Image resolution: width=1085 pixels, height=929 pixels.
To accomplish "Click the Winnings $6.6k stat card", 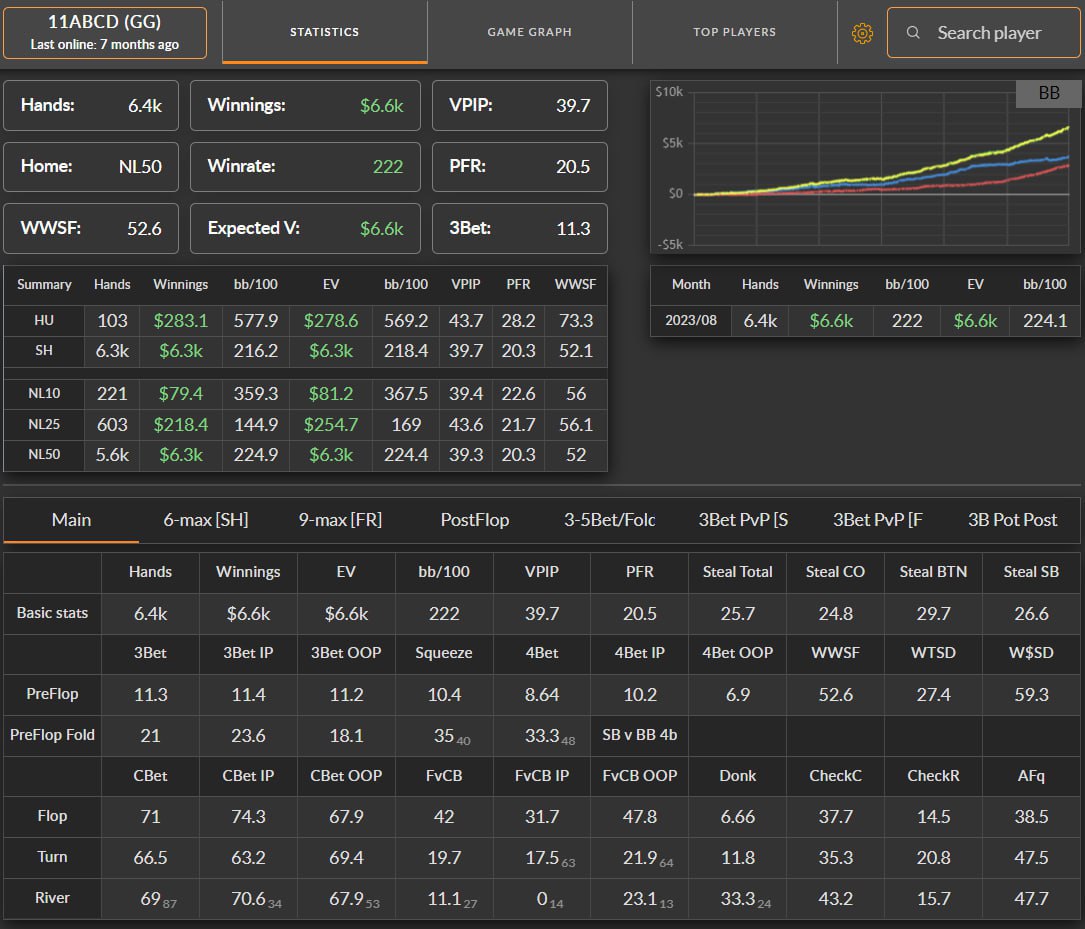I will [x=305, y=106].
